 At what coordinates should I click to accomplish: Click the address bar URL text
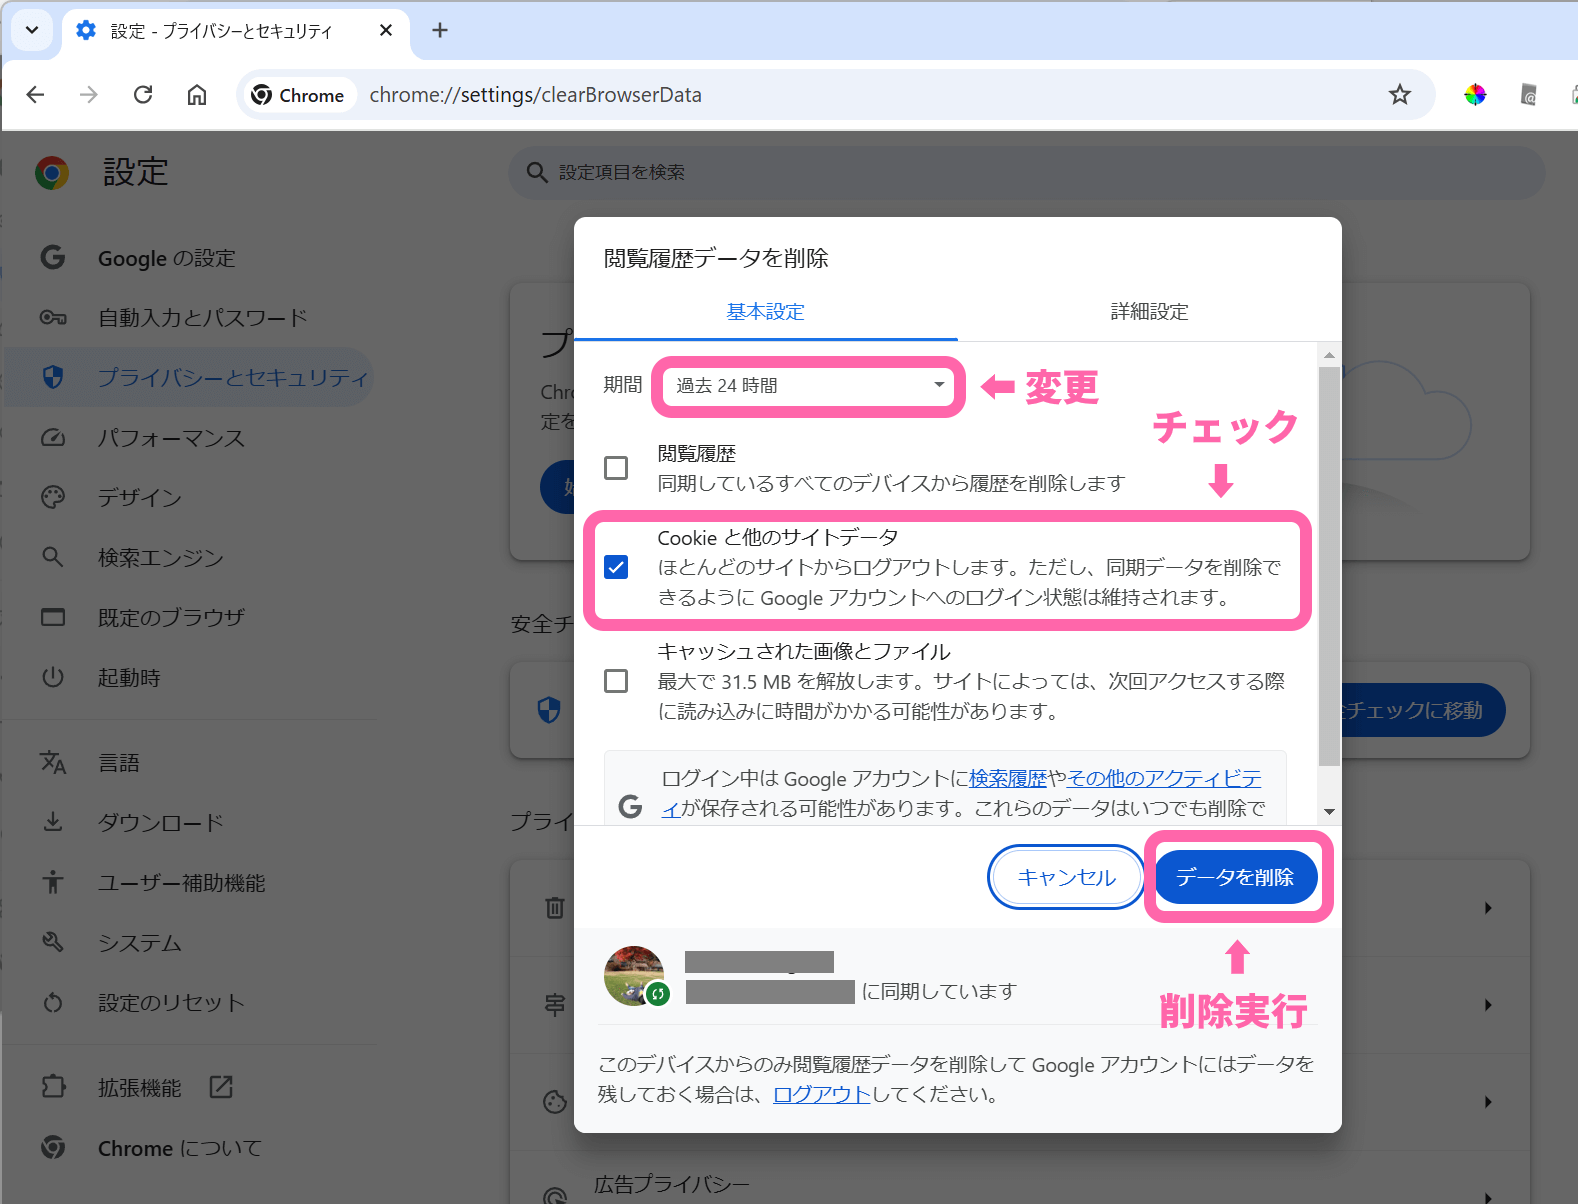(535, 95)
